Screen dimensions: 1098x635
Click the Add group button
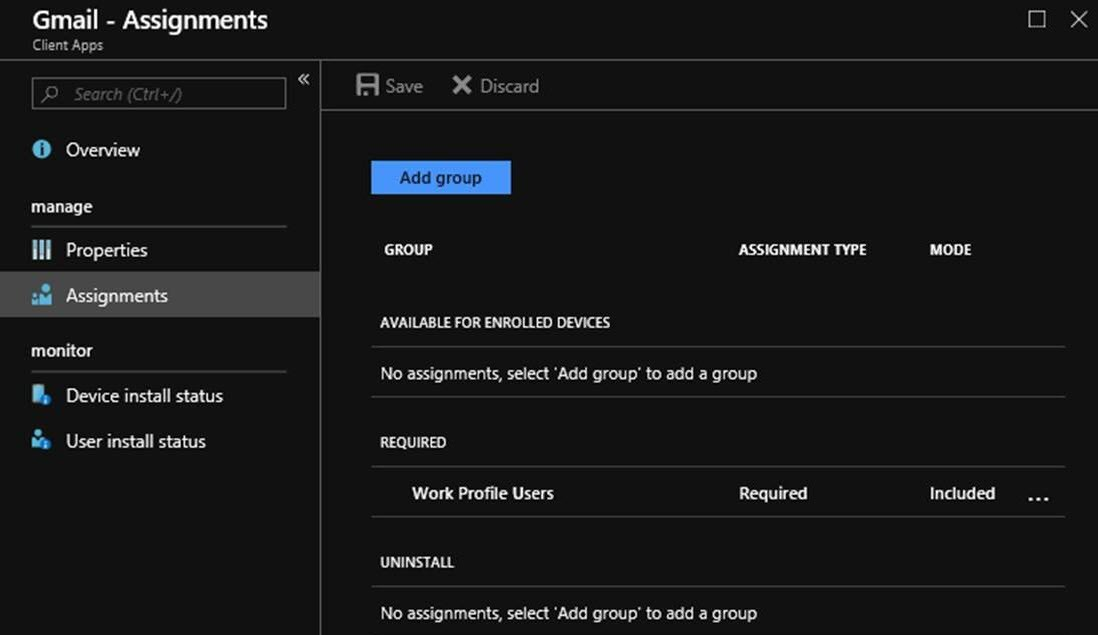pyautogui.click(x=440, y=178)
